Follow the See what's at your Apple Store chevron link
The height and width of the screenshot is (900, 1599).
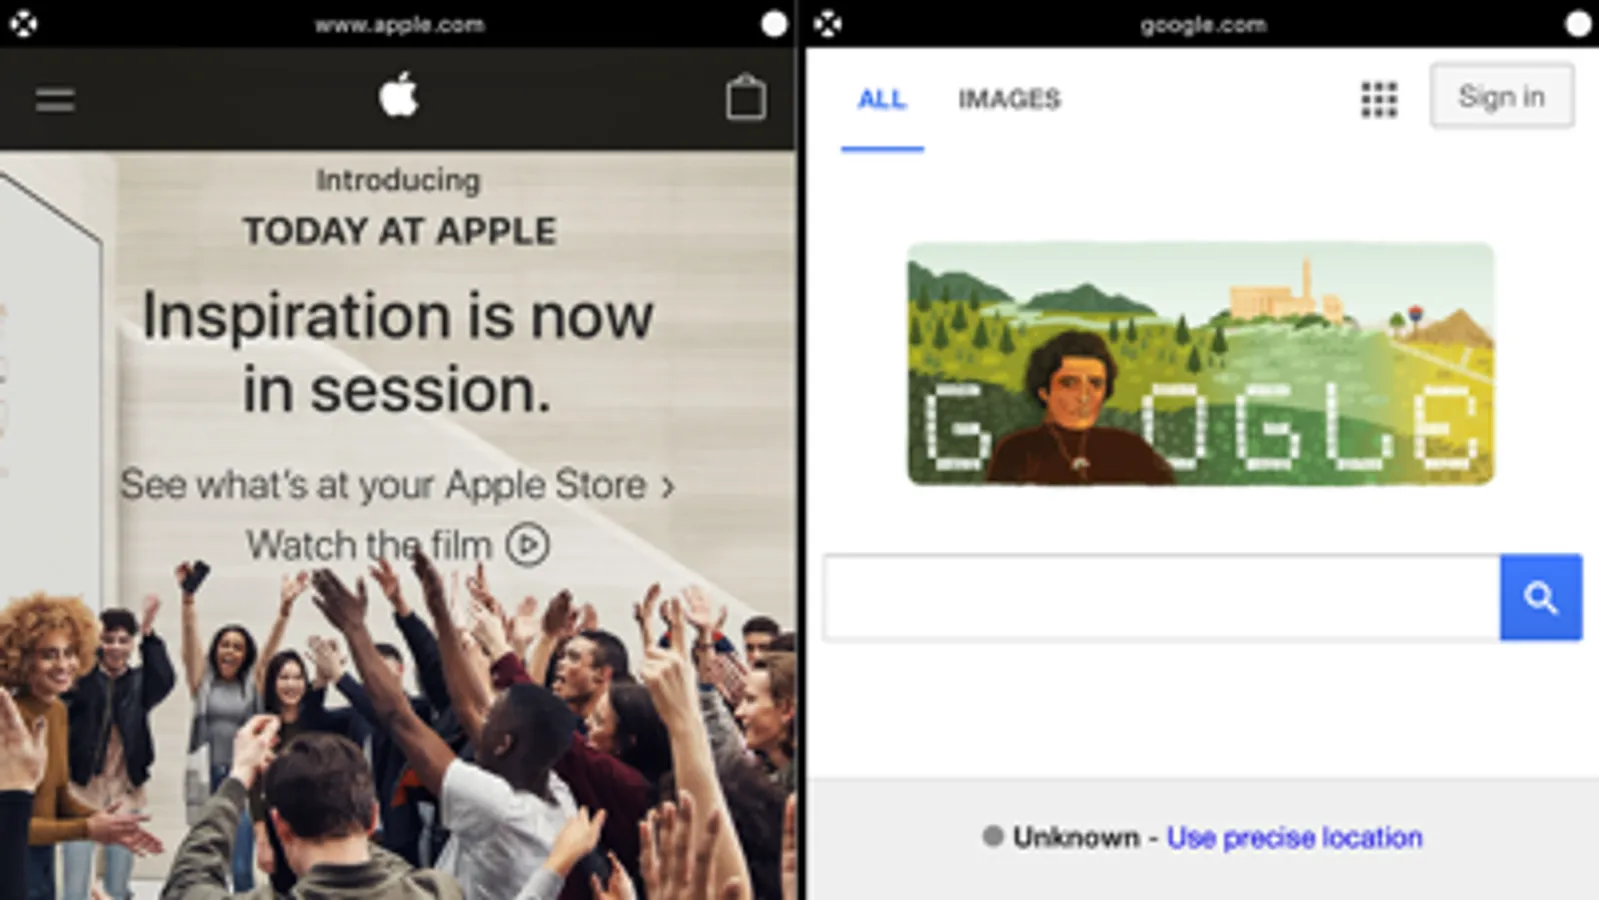click(x=398, y=485)
